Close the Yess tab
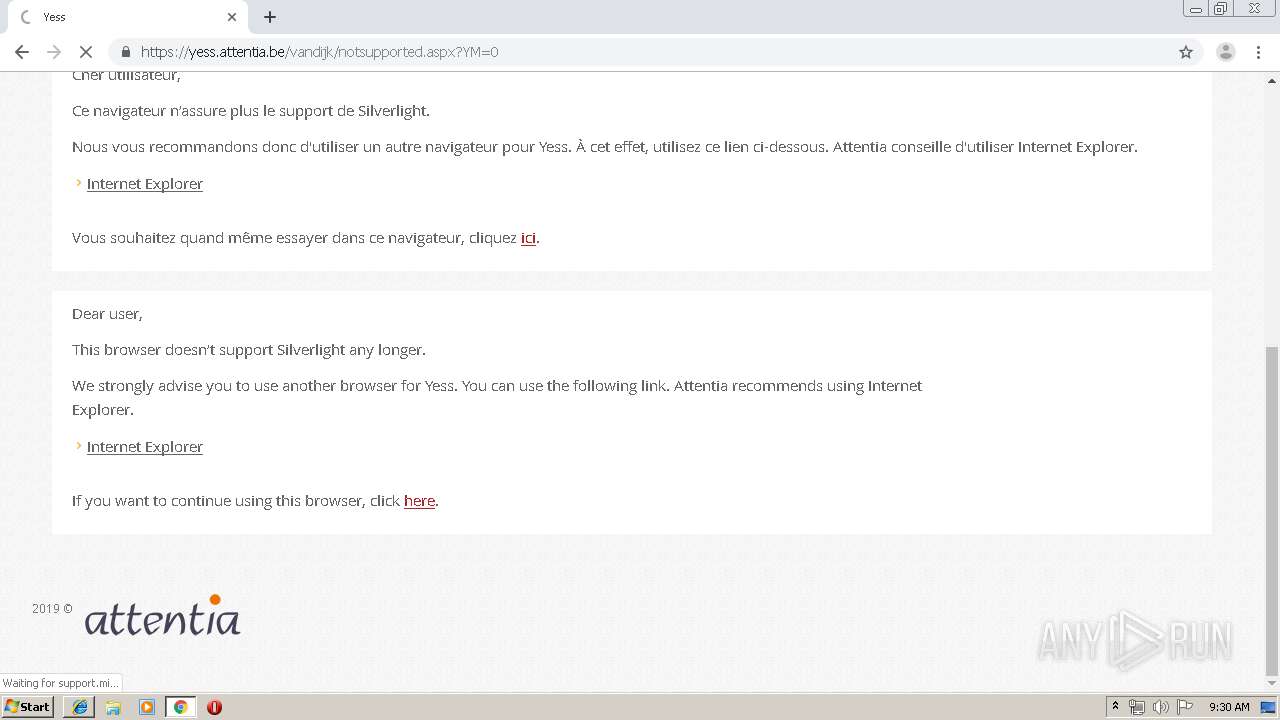The image size is (1280, 720). (232, 17)
